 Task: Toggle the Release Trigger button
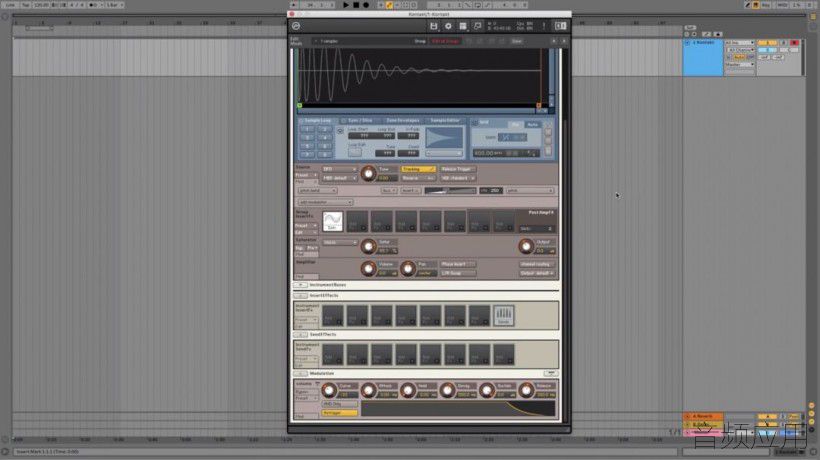(457, 169)
